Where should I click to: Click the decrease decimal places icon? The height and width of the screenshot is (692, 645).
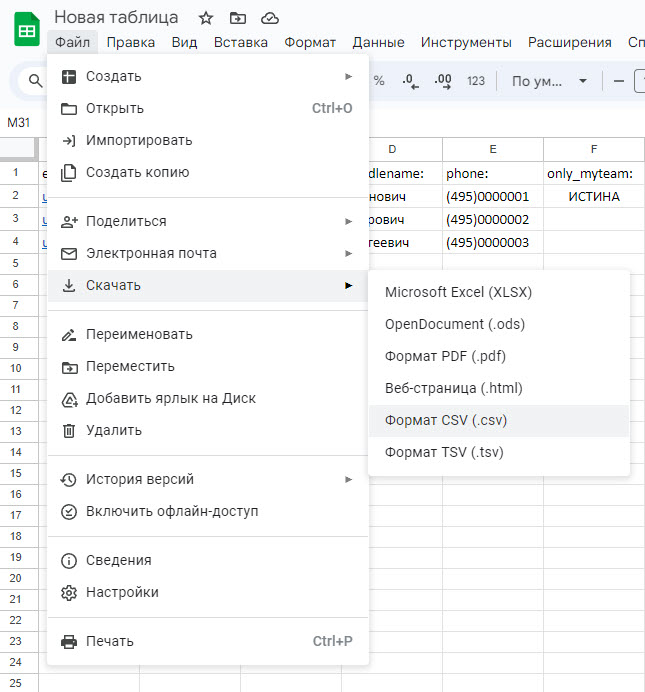[409, 81]
